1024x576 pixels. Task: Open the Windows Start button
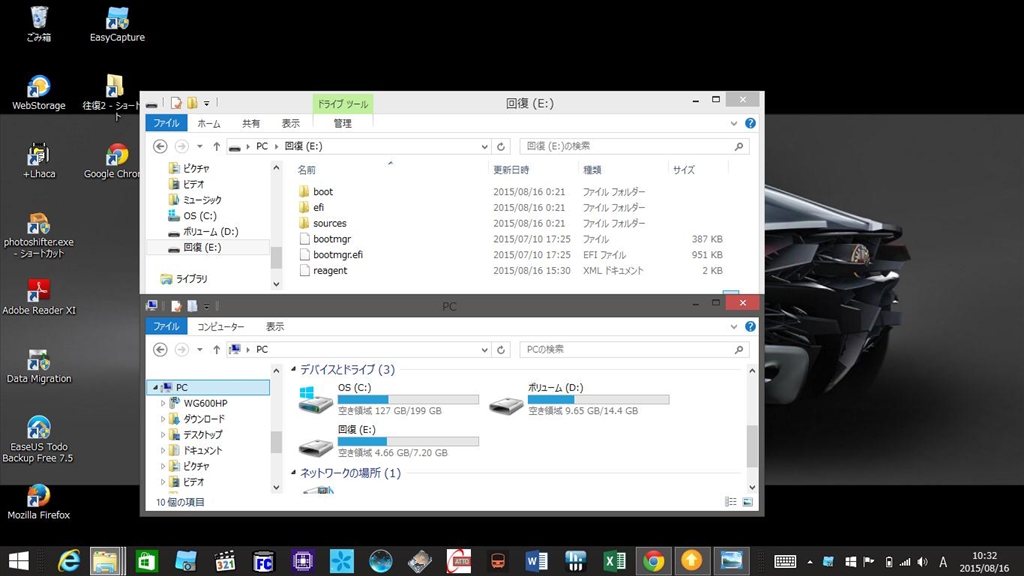coord(18,561)
